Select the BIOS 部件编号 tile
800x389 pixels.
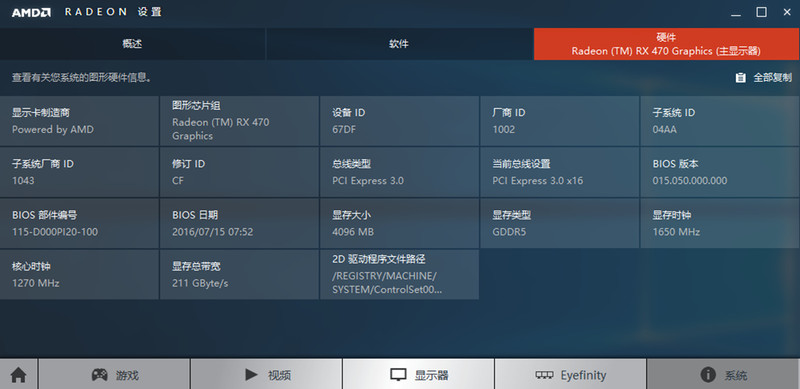click(79, 223)
